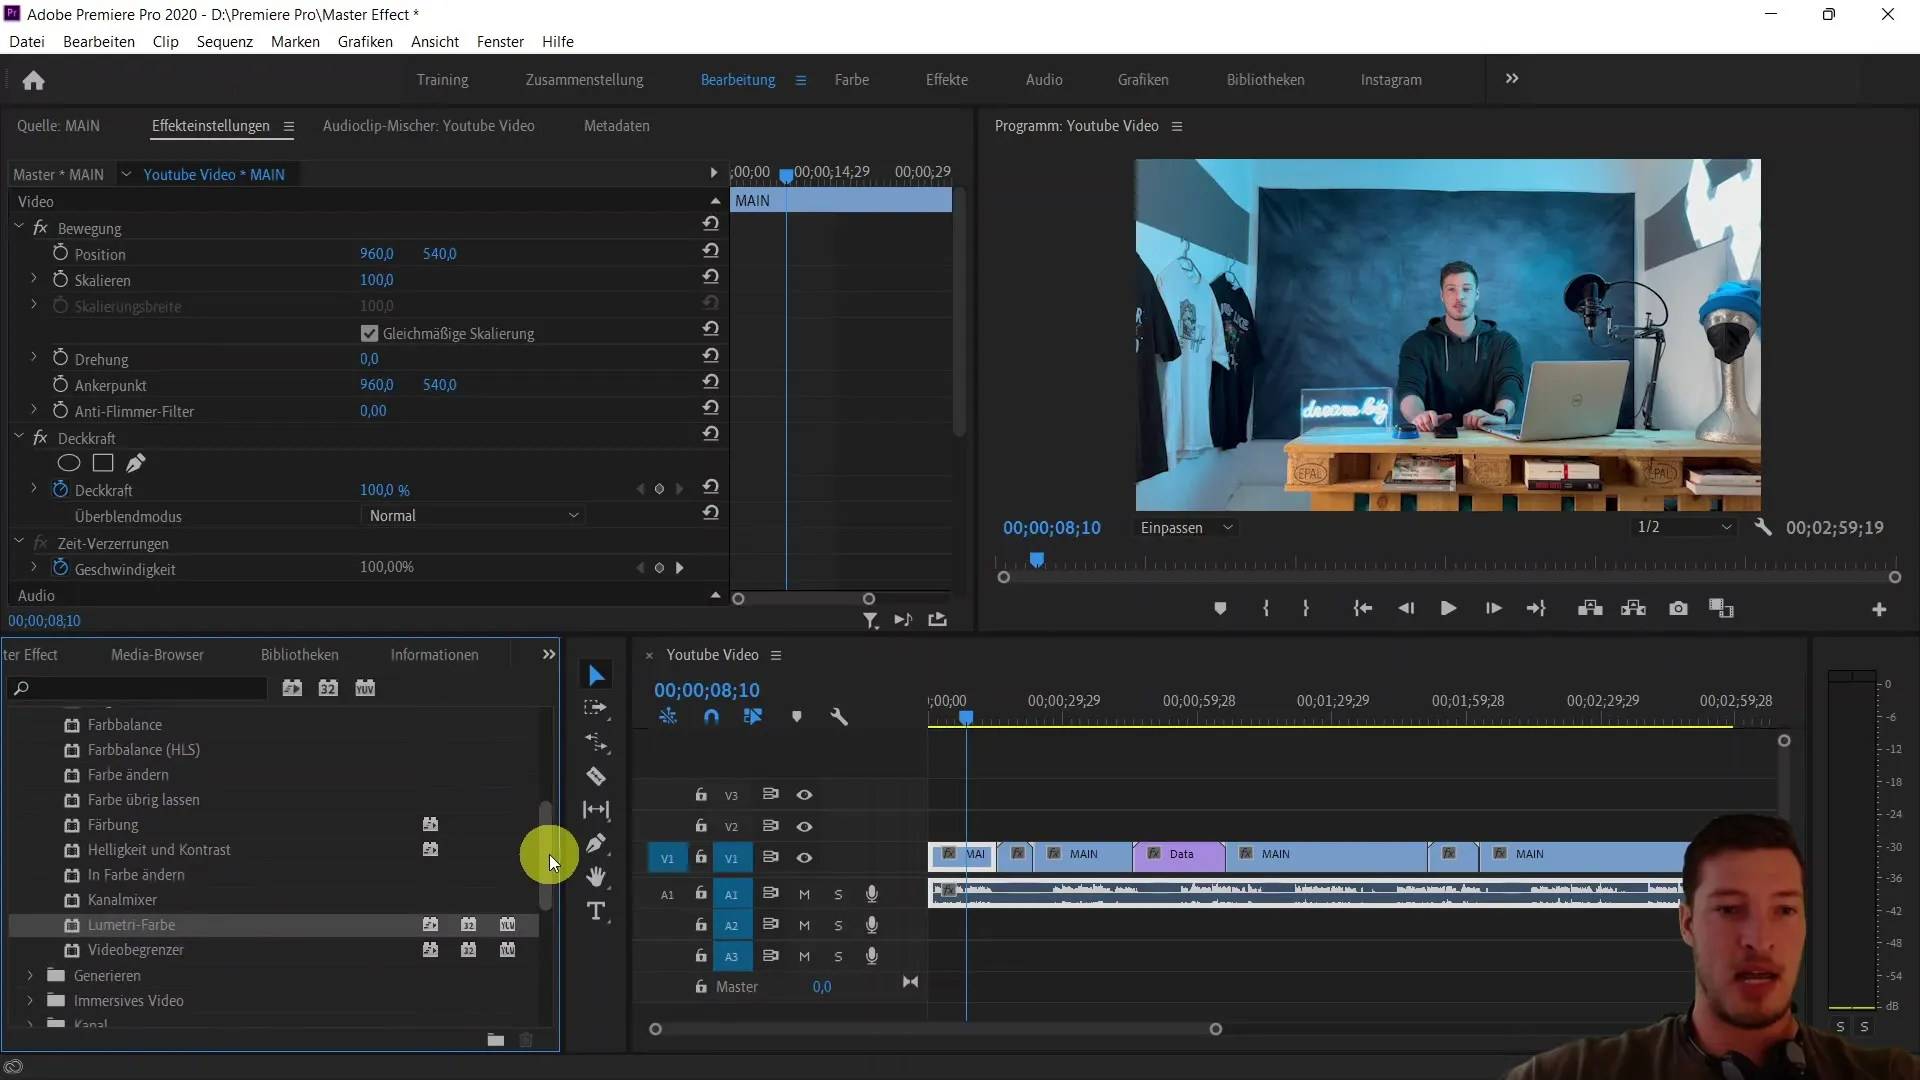
Task: Open Einpassen zoom level dropdown
Action: click(x=1186, y=527)
